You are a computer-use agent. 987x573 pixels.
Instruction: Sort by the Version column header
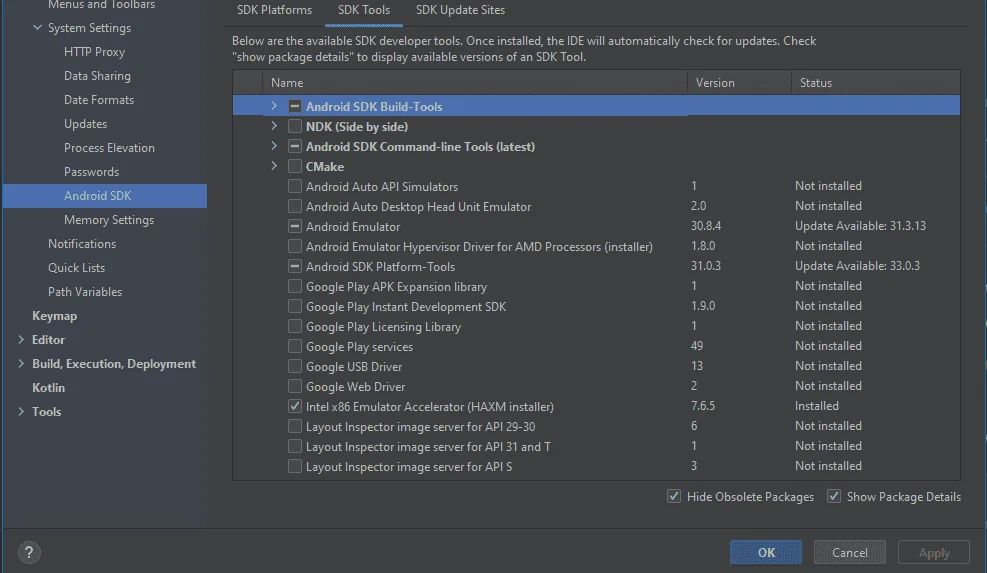point(739,82)
